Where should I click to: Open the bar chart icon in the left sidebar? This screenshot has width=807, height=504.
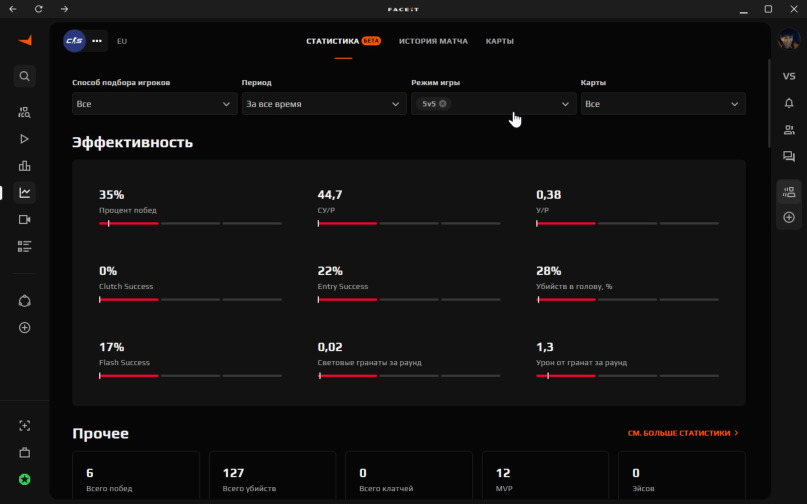tap(25, 166)
